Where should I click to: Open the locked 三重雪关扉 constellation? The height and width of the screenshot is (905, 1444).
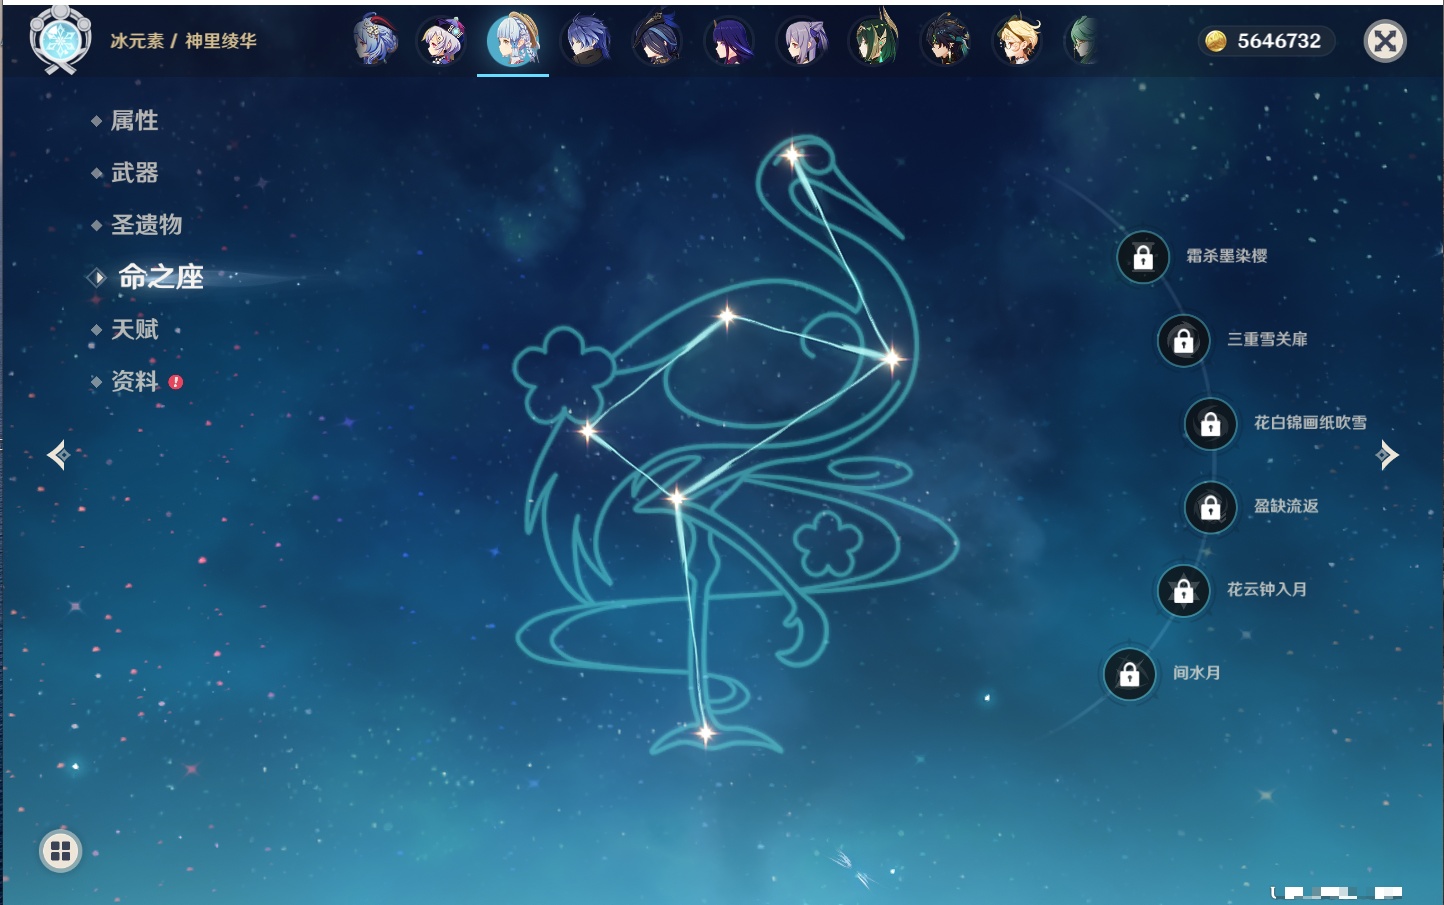click(x=1183, y=340)
